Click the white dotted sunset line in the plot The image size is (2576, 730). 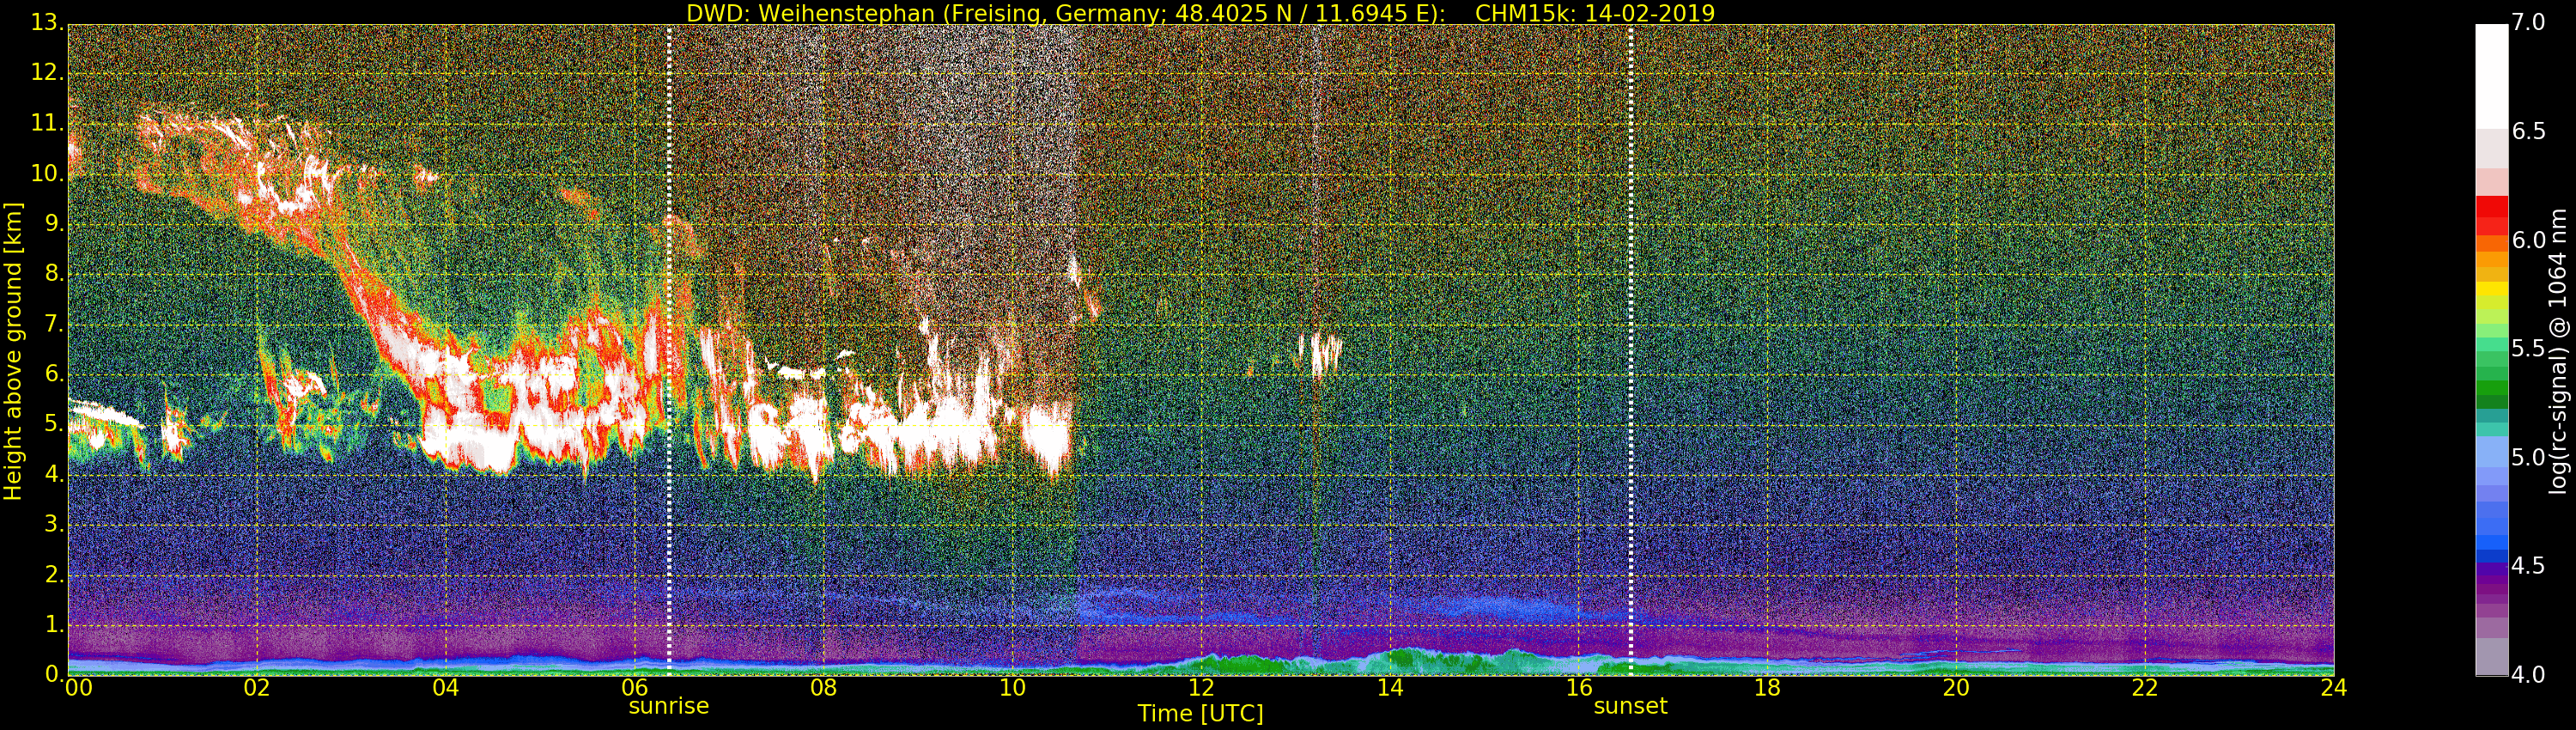pyautogui.click(x=1630, y=350)
